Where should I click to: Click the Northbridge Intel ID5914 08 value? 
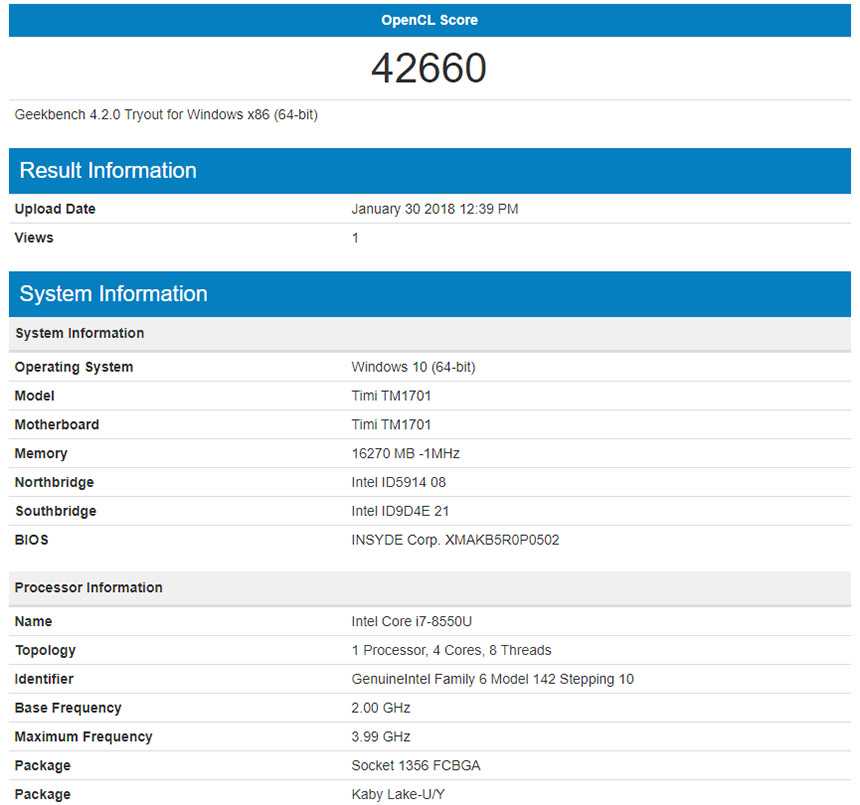398,483
